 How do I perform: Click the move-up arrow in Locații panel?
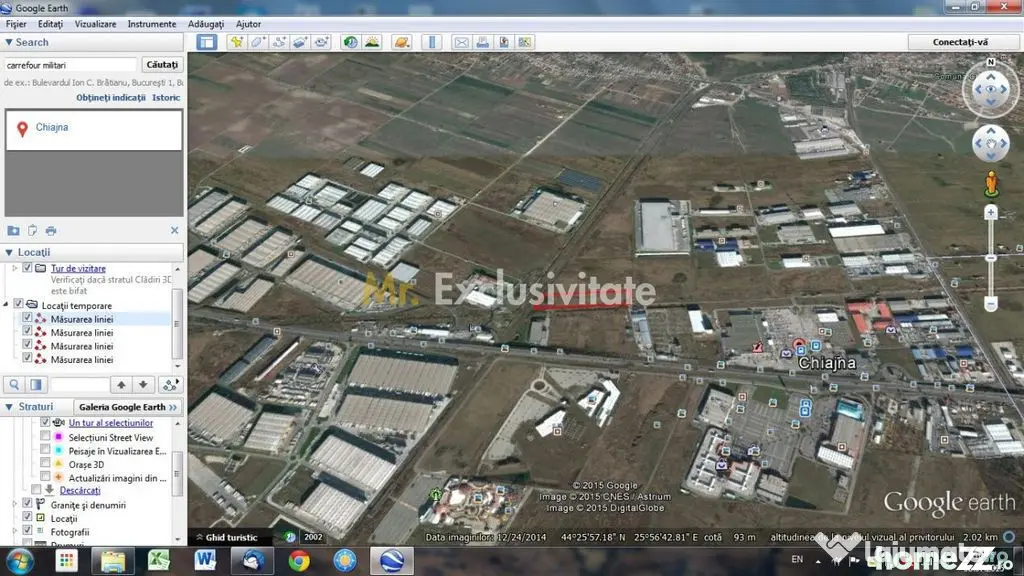tap(121, 385)
